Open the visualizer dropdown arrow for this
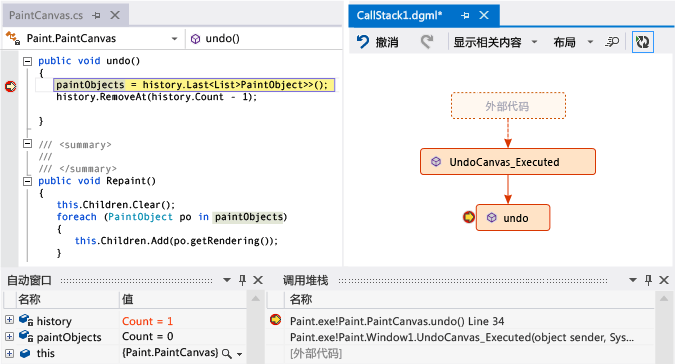The width and height of the screenshot is (675, 364). pos(239,354)
